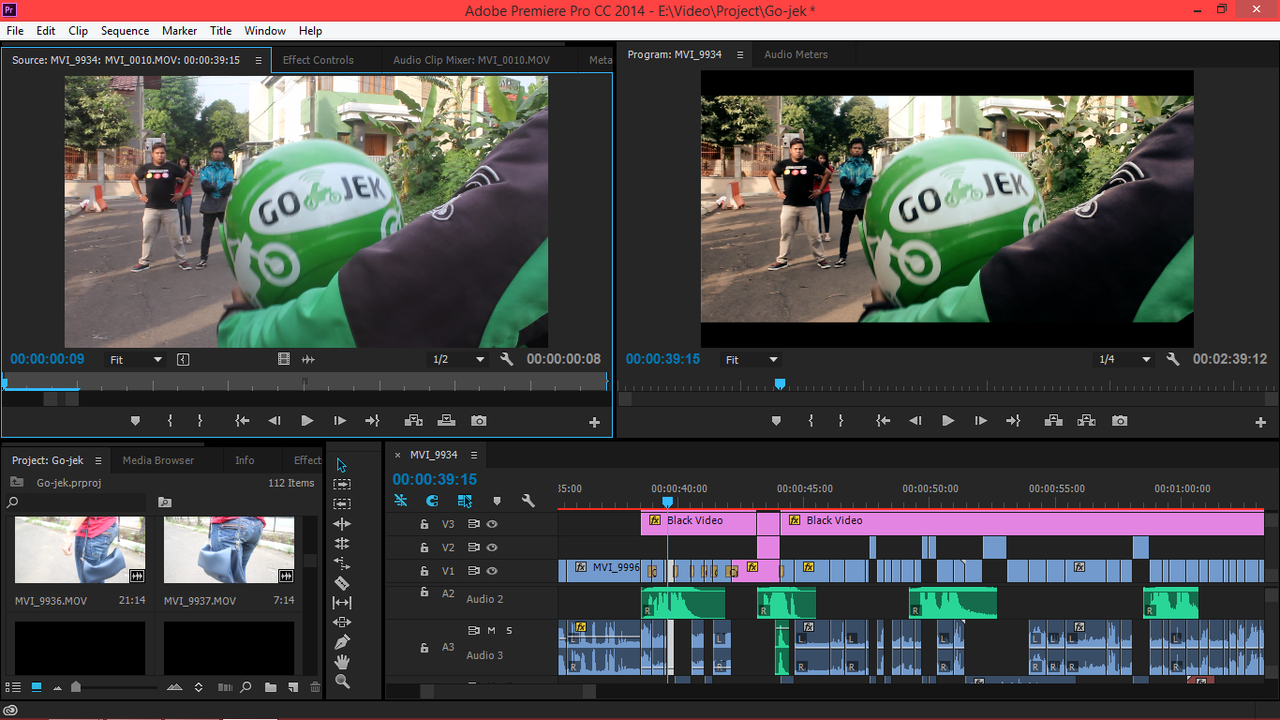Viewport: 1280px width, 720px height.
Task: Open Source panel menu next to clip name
Action: 258,60
